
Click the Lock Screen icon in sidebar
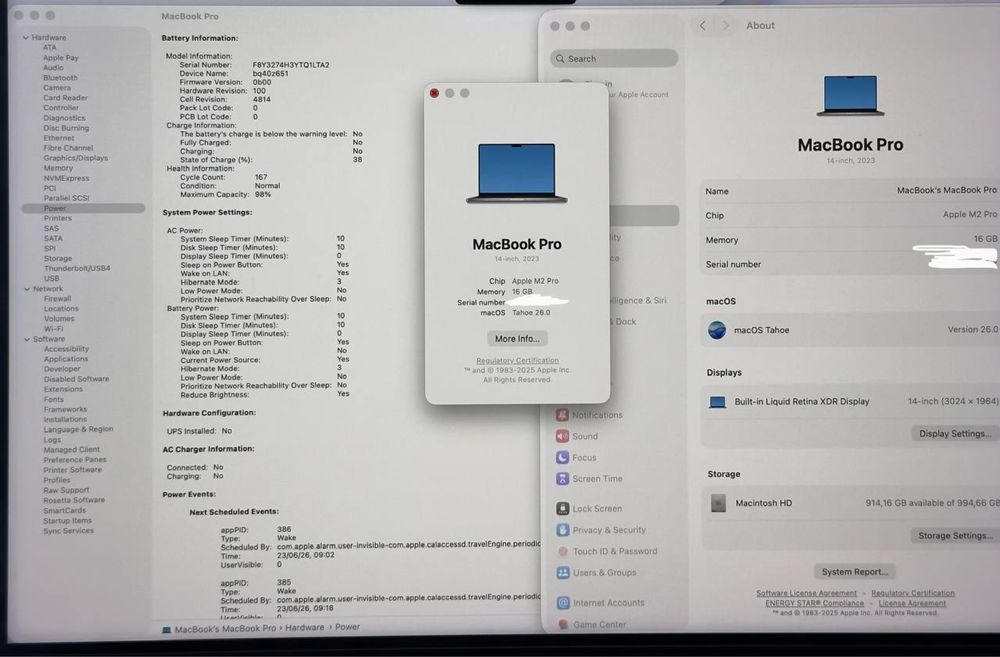pos(562,508)
